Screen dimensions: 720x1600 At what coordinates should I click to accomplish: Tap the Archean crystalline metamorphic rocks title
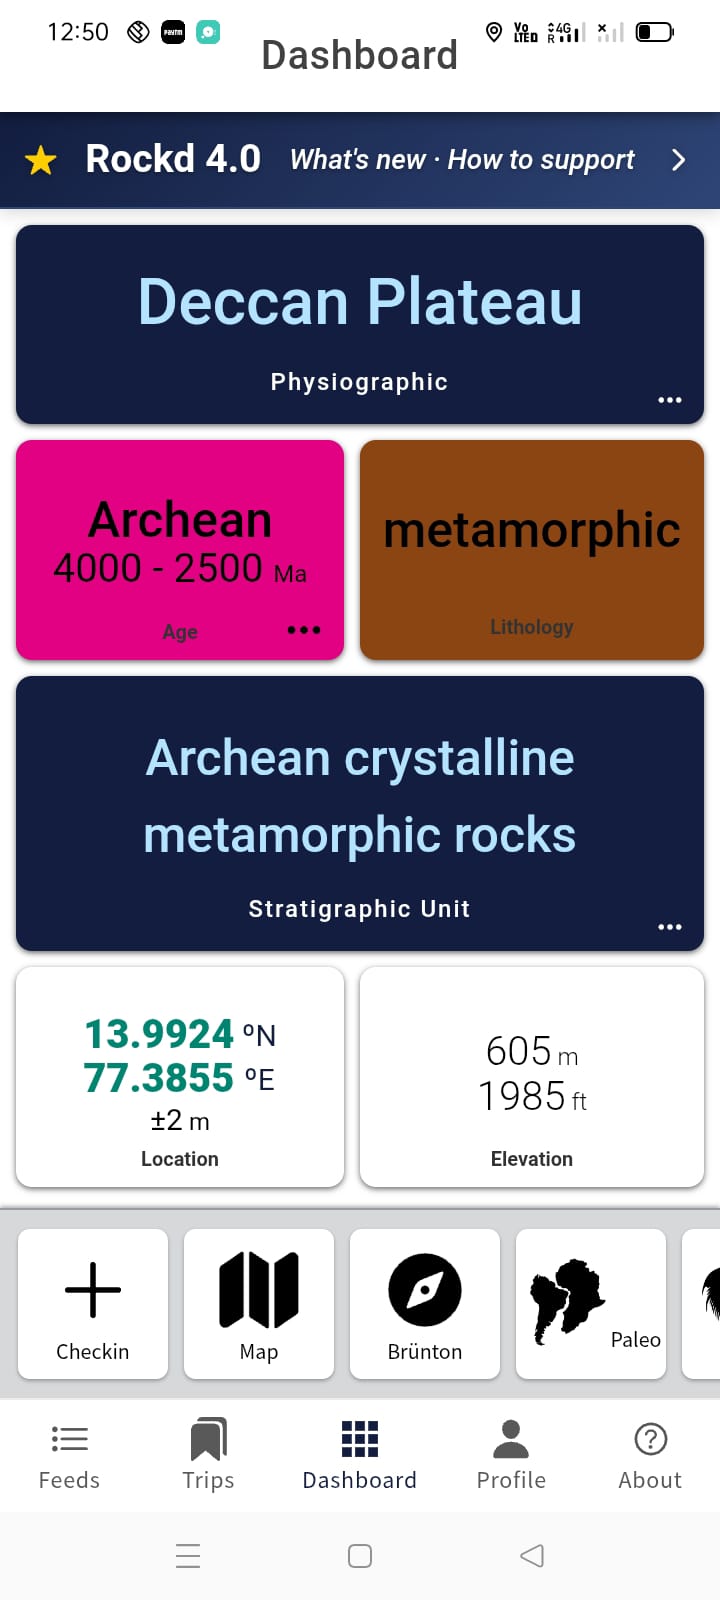pos(360,796)
